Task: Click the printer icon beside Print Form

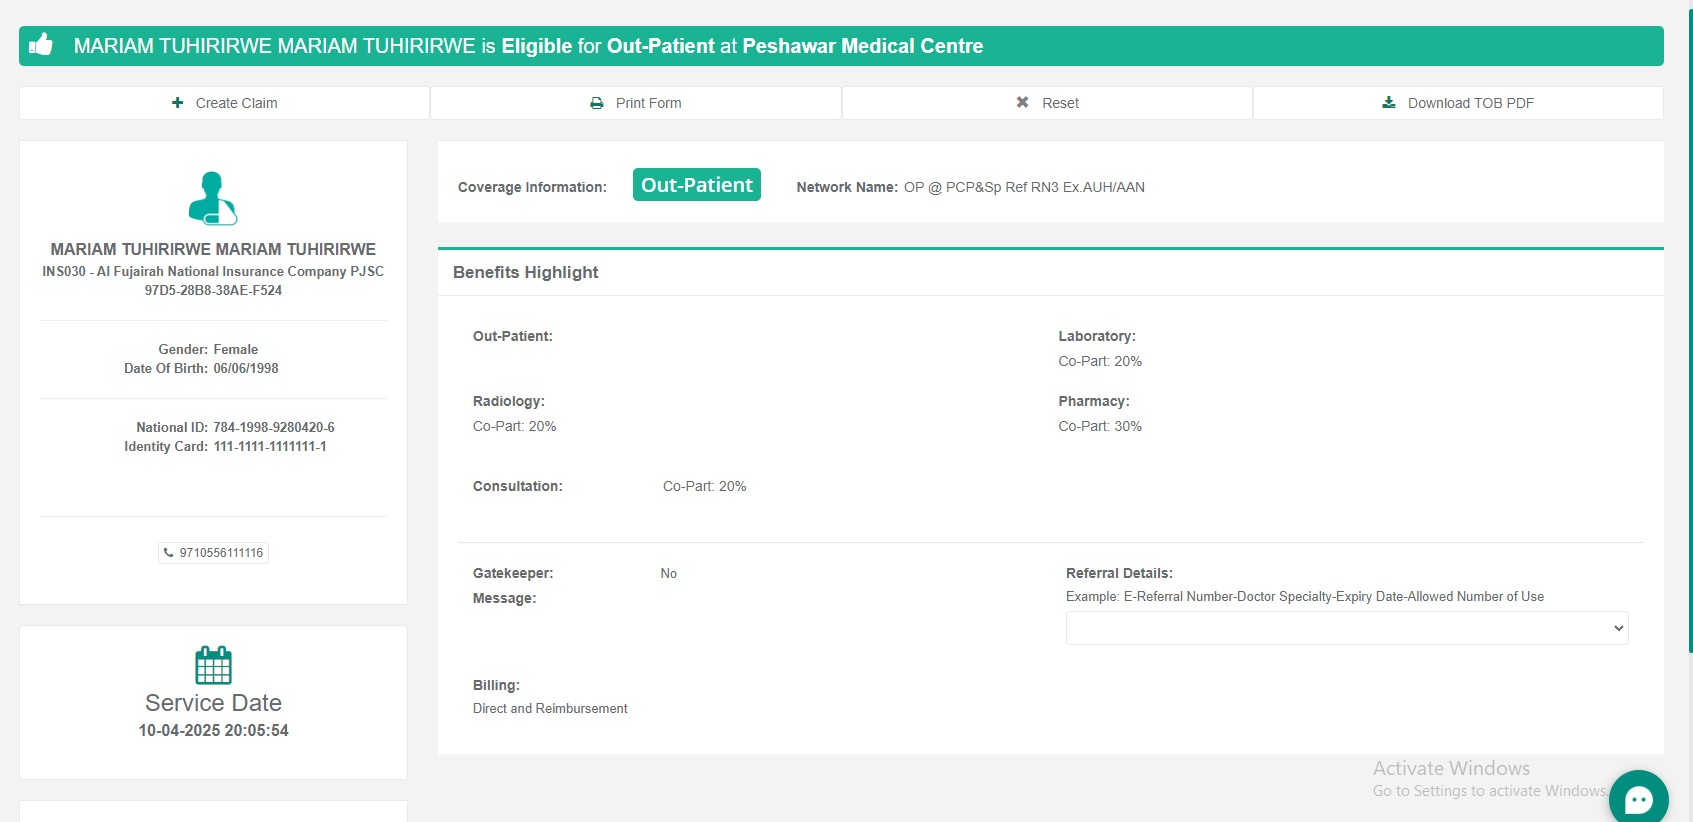Action: pos(597,103)
